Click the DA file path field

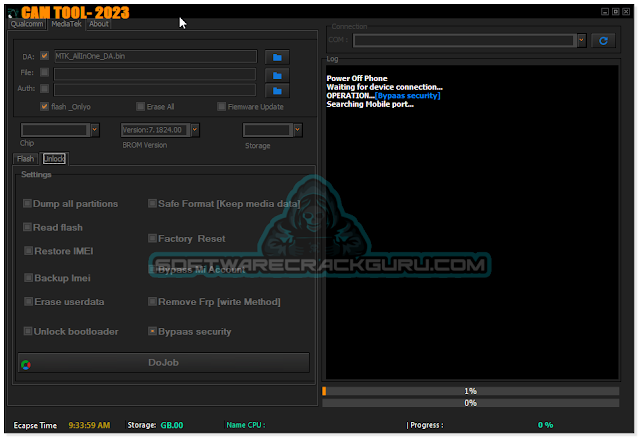(155, 56)
